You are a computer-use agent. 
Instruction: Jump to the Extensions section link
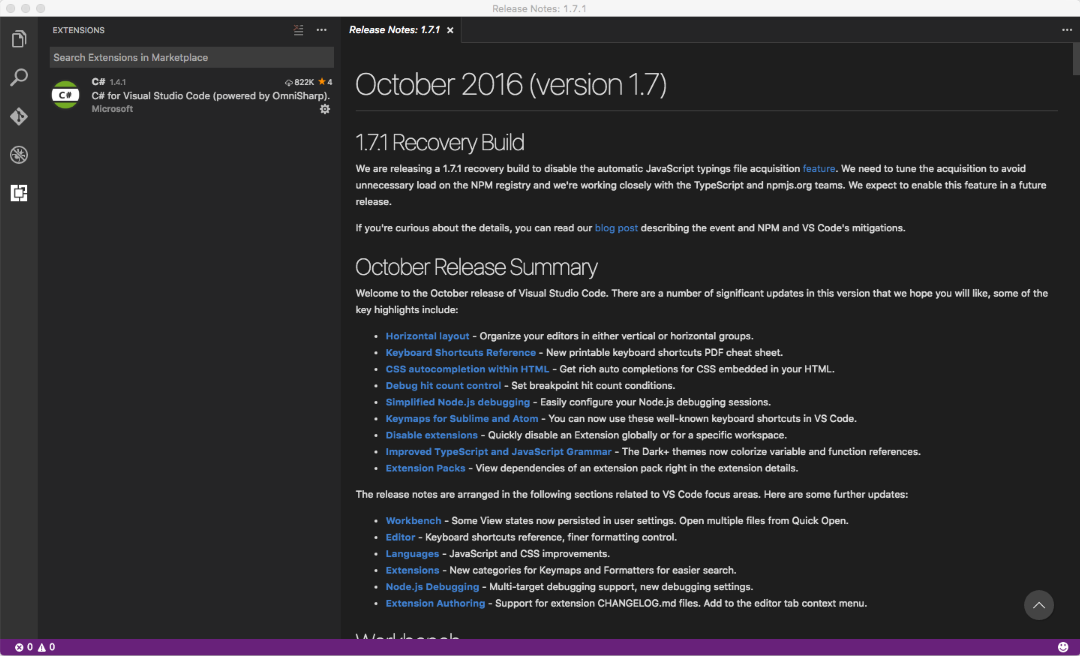click(x=412, y=571)
